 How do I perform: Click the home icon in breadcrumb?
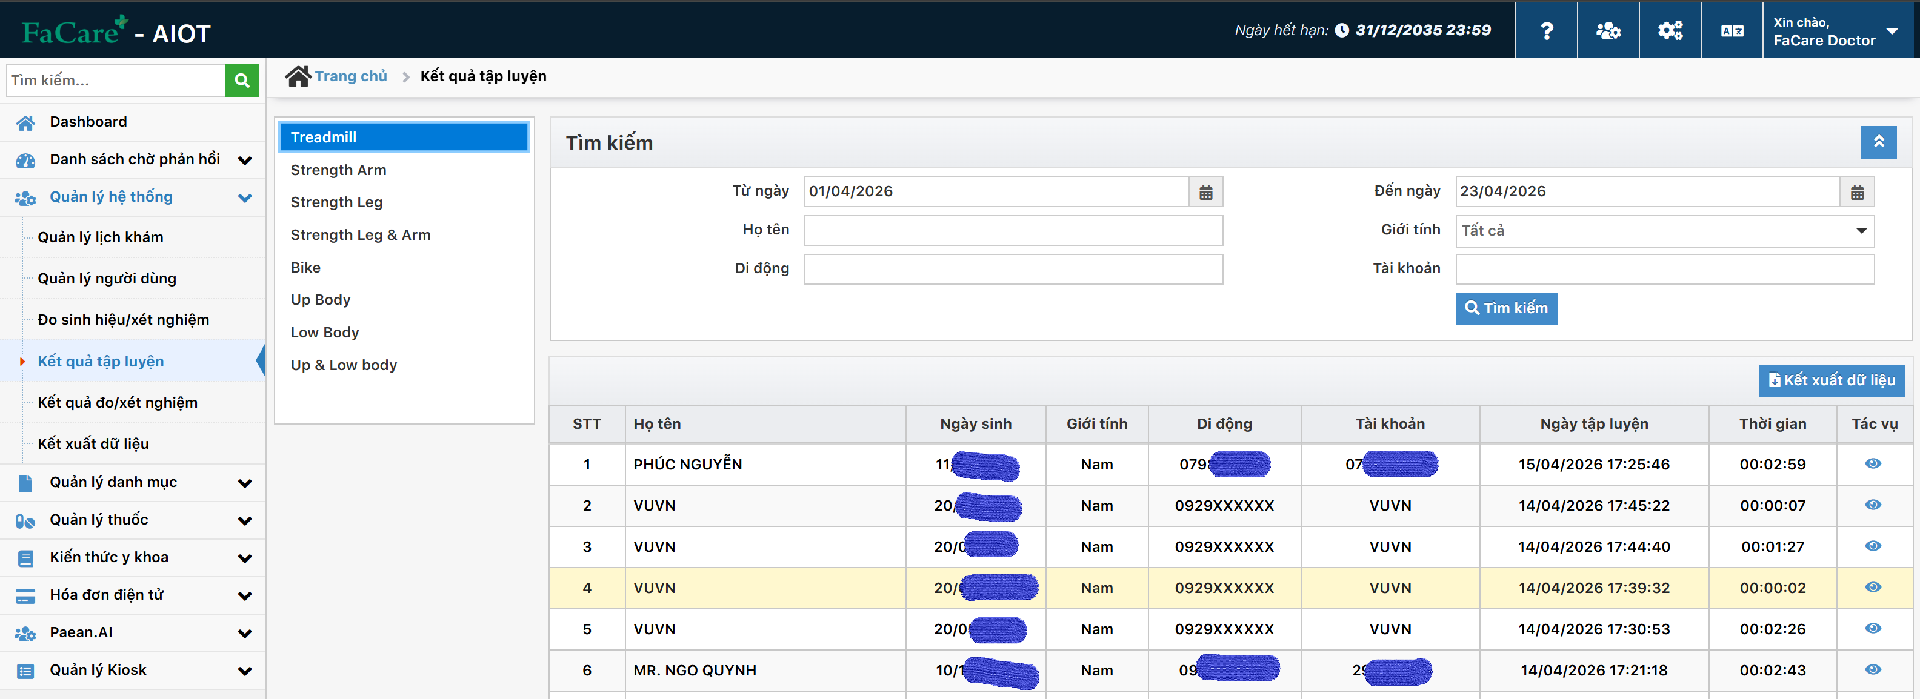pyautogui.click(x=297, y=76)
